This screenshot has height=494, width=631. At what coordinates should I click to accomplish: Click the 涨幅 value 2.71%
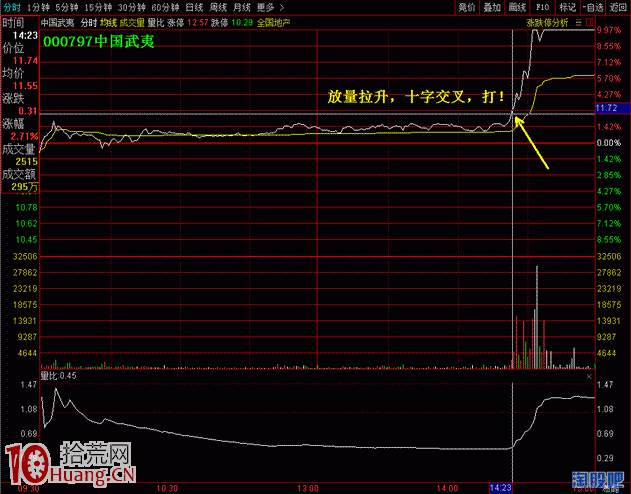coord(24,136)
